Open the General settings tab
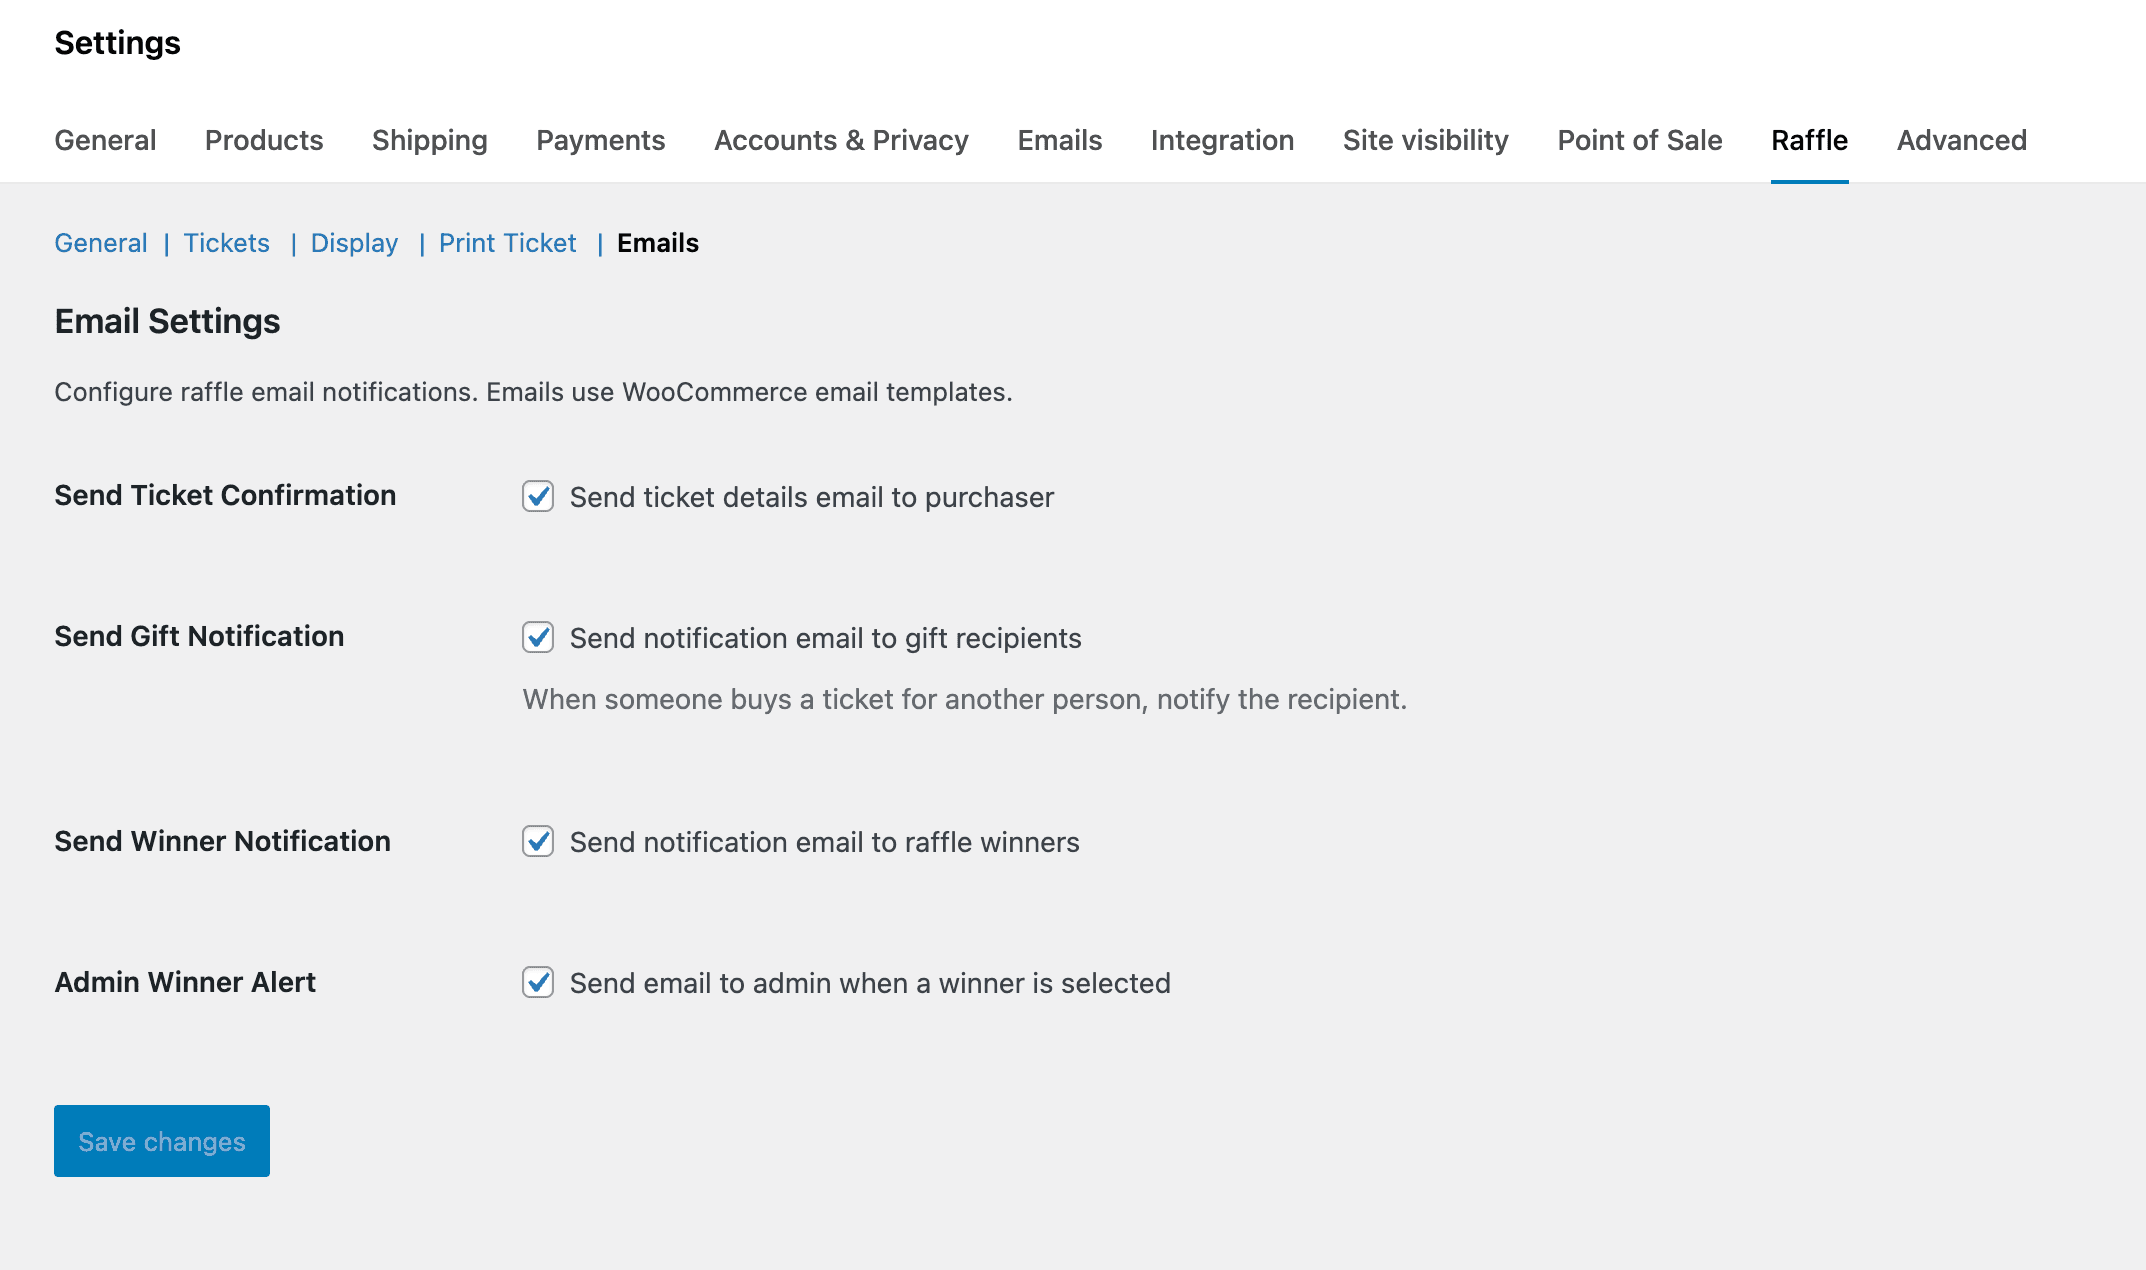The width and height of the screenshot is (2146, 1270). pos(105,140)
